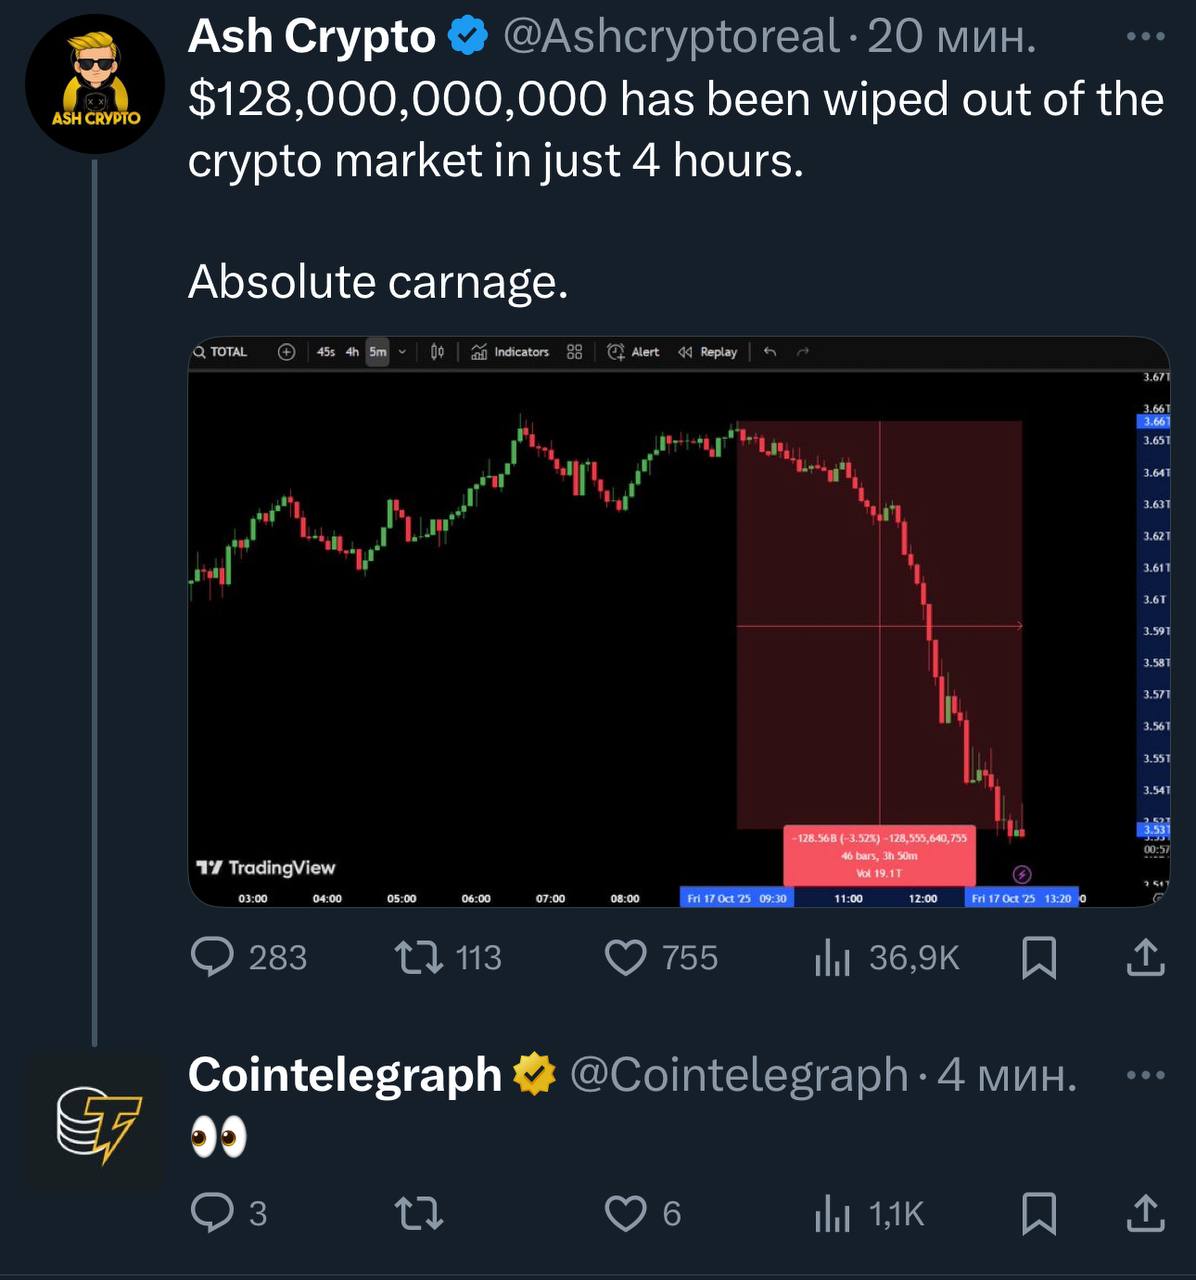Reply to the Cointelegraph comment
Screen dimensions: 1196x1280
(212, 1213)
